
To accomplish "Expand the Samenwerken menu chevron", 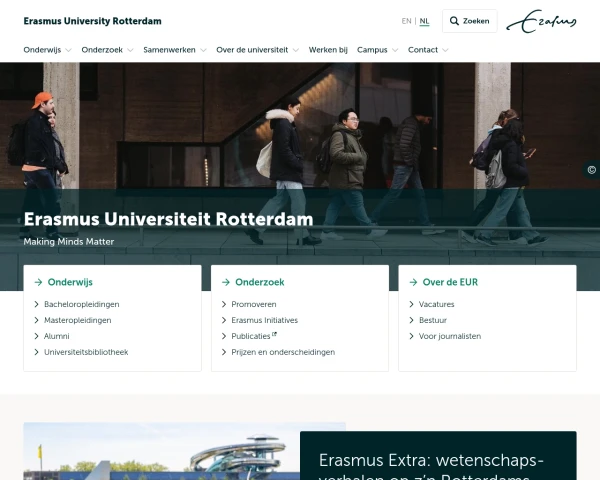I will [x=203, y=50].
